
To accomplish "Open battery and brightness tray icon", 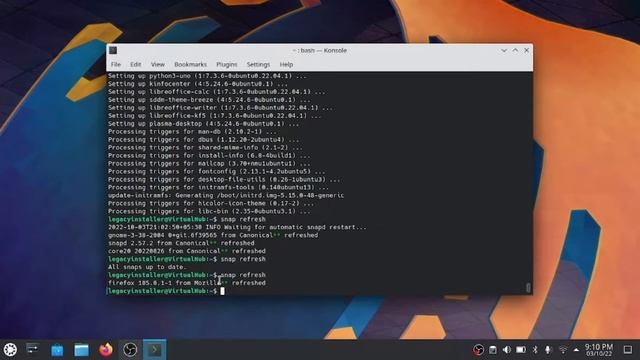I will pyautogui.click(x=521, y=350).
